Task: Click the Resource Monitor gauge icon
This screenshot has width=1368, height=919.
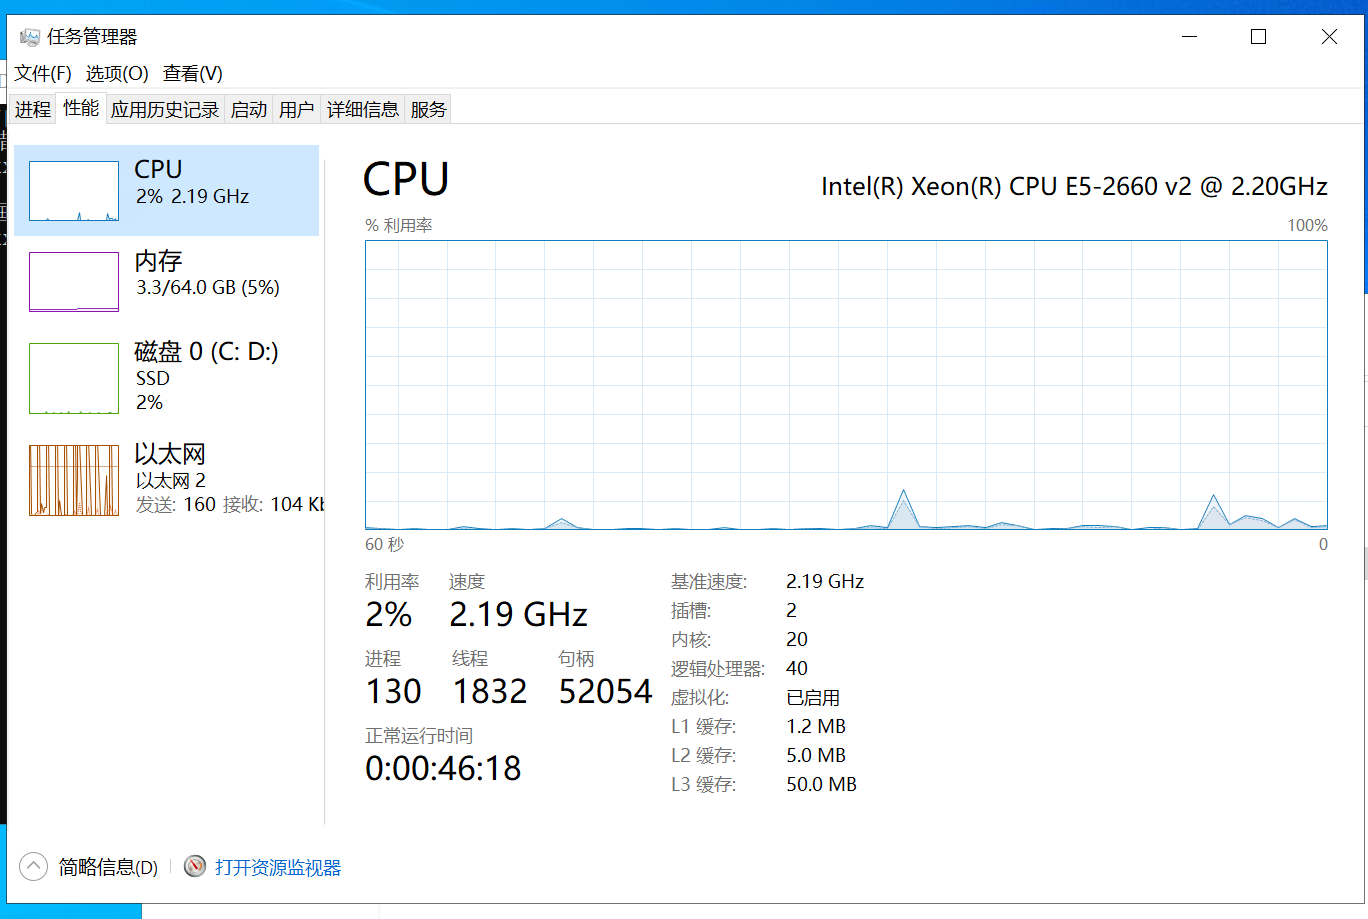Action: click(195, 866)
